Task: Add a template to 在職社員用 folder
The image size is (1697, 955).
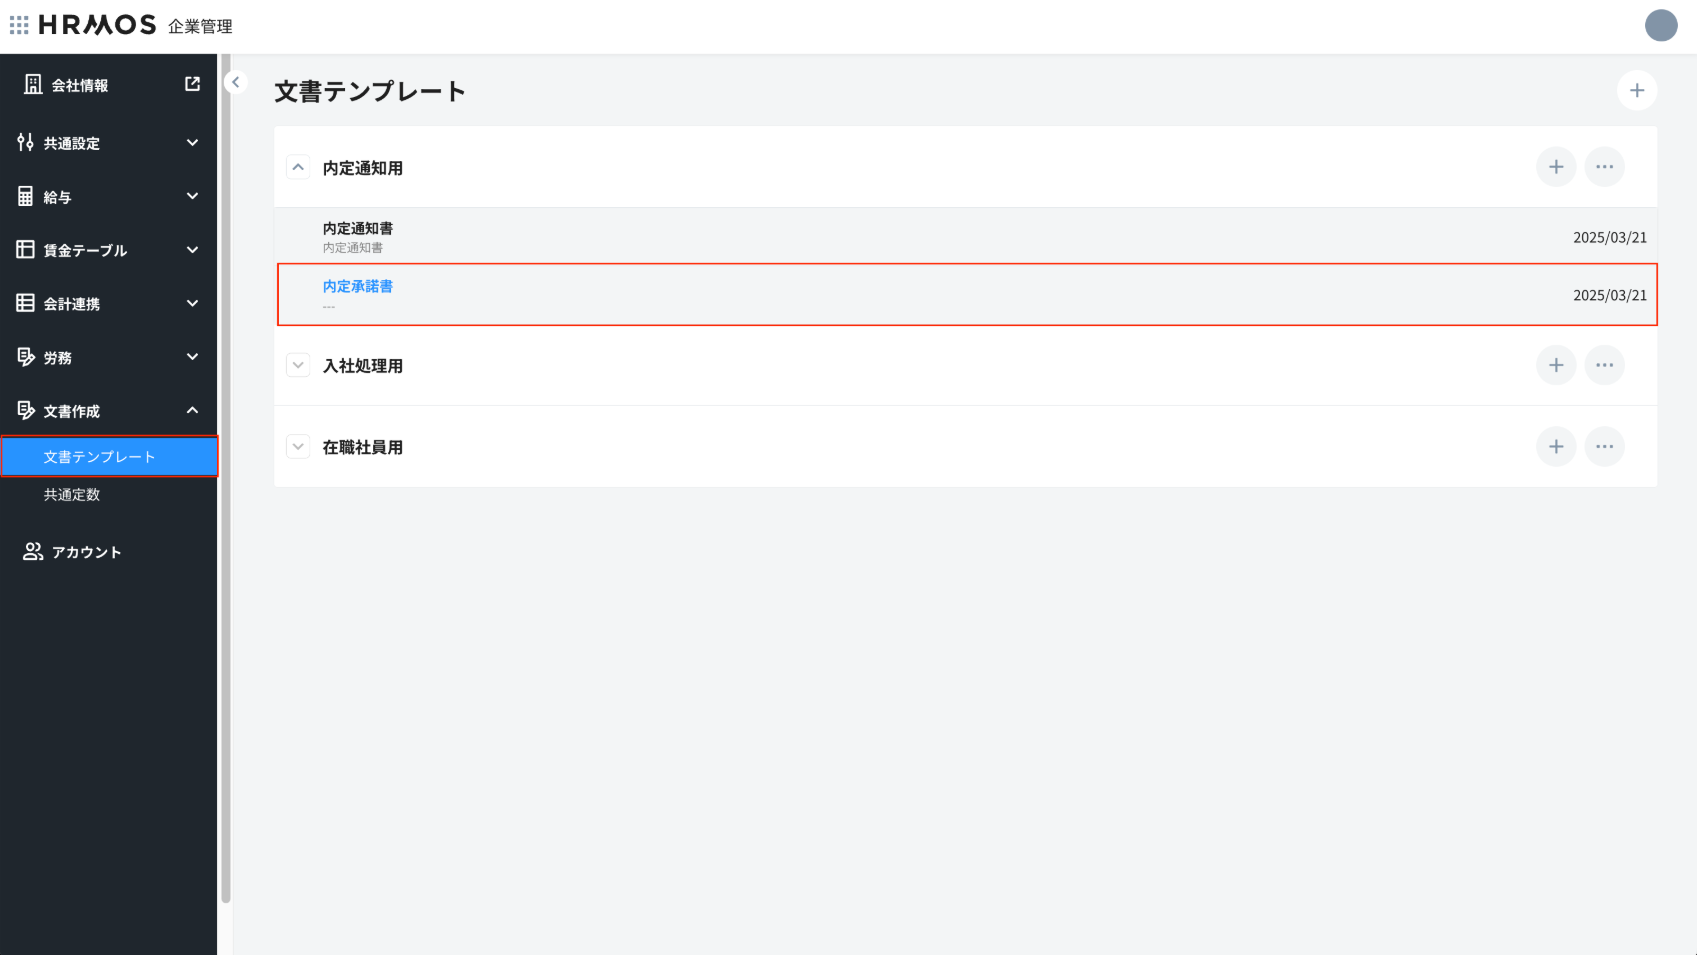Action: pyautogui.click(x=1555, y=447)
